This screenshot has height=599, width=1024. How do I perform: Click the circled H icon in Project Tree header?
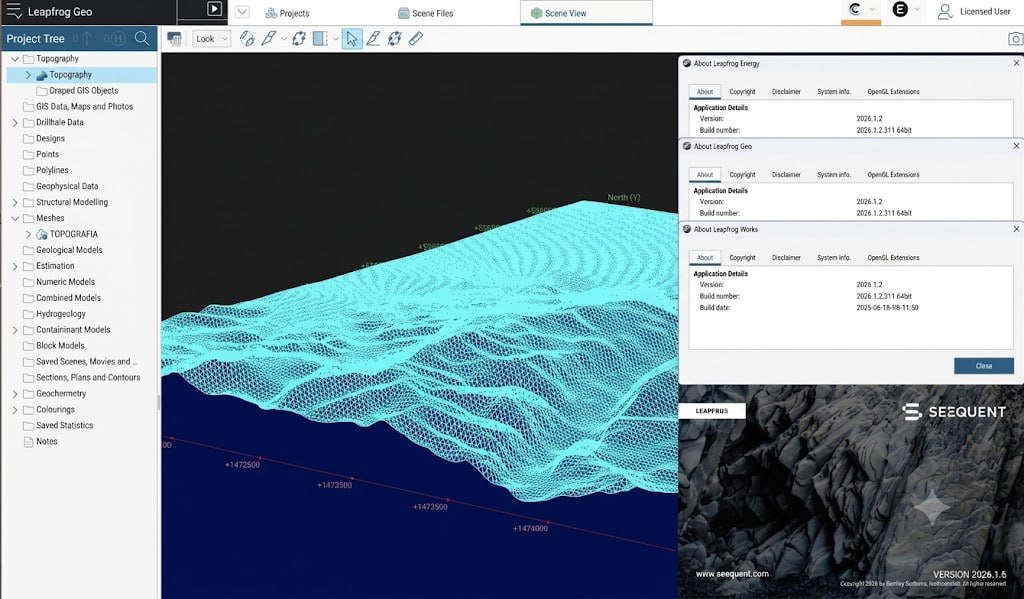tap(118, 39)
